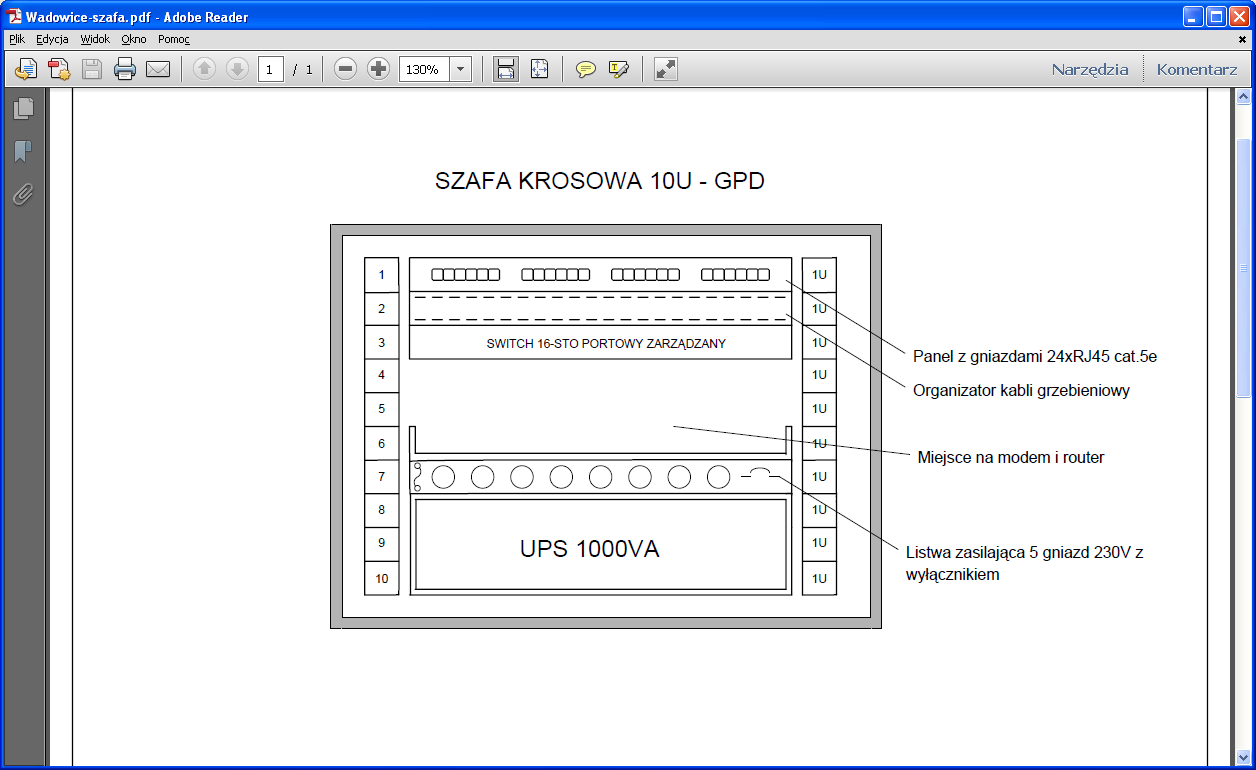Click the 130% zoom value field
Screen dimensions: 1256x770
pos(424,69)
